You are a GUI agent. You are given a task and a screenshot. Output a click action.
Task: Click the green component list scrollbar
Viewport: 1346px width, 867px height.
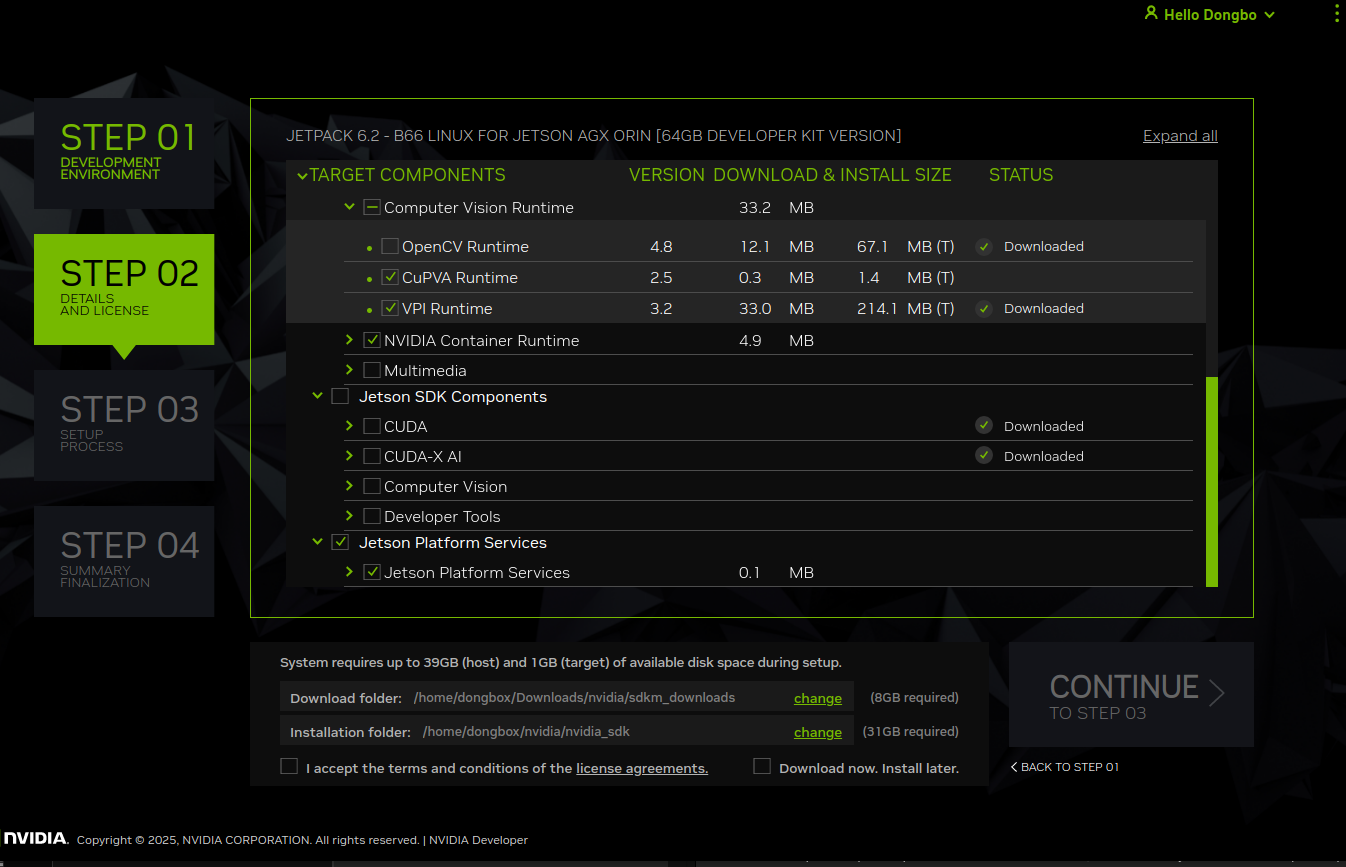pyautogui.click(x=1211, y=480)
